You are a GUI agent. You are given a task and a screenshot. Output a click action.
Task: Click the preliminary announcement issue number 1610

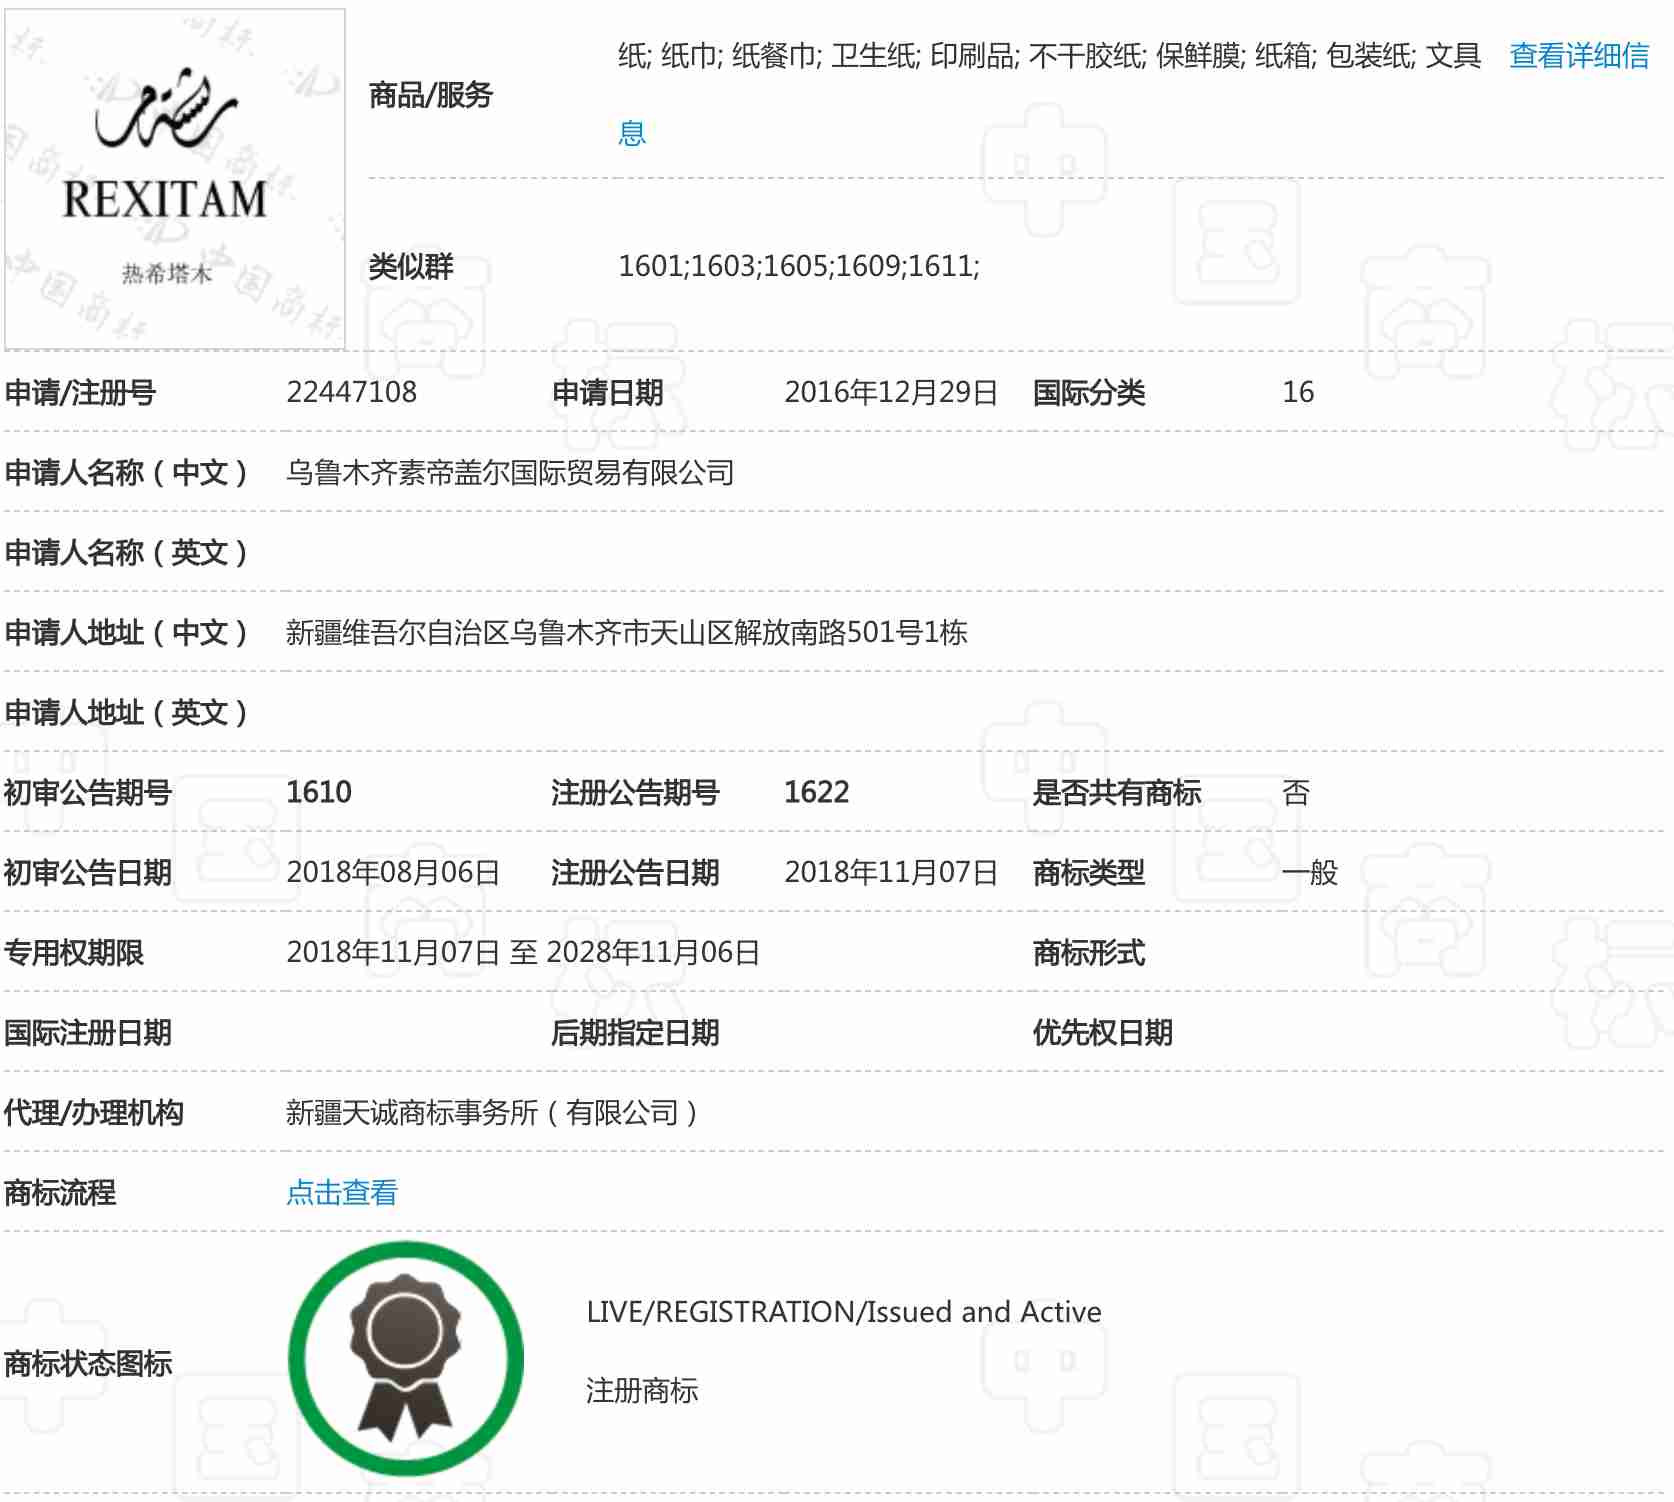pyautogui.click(x=319, y=792)
